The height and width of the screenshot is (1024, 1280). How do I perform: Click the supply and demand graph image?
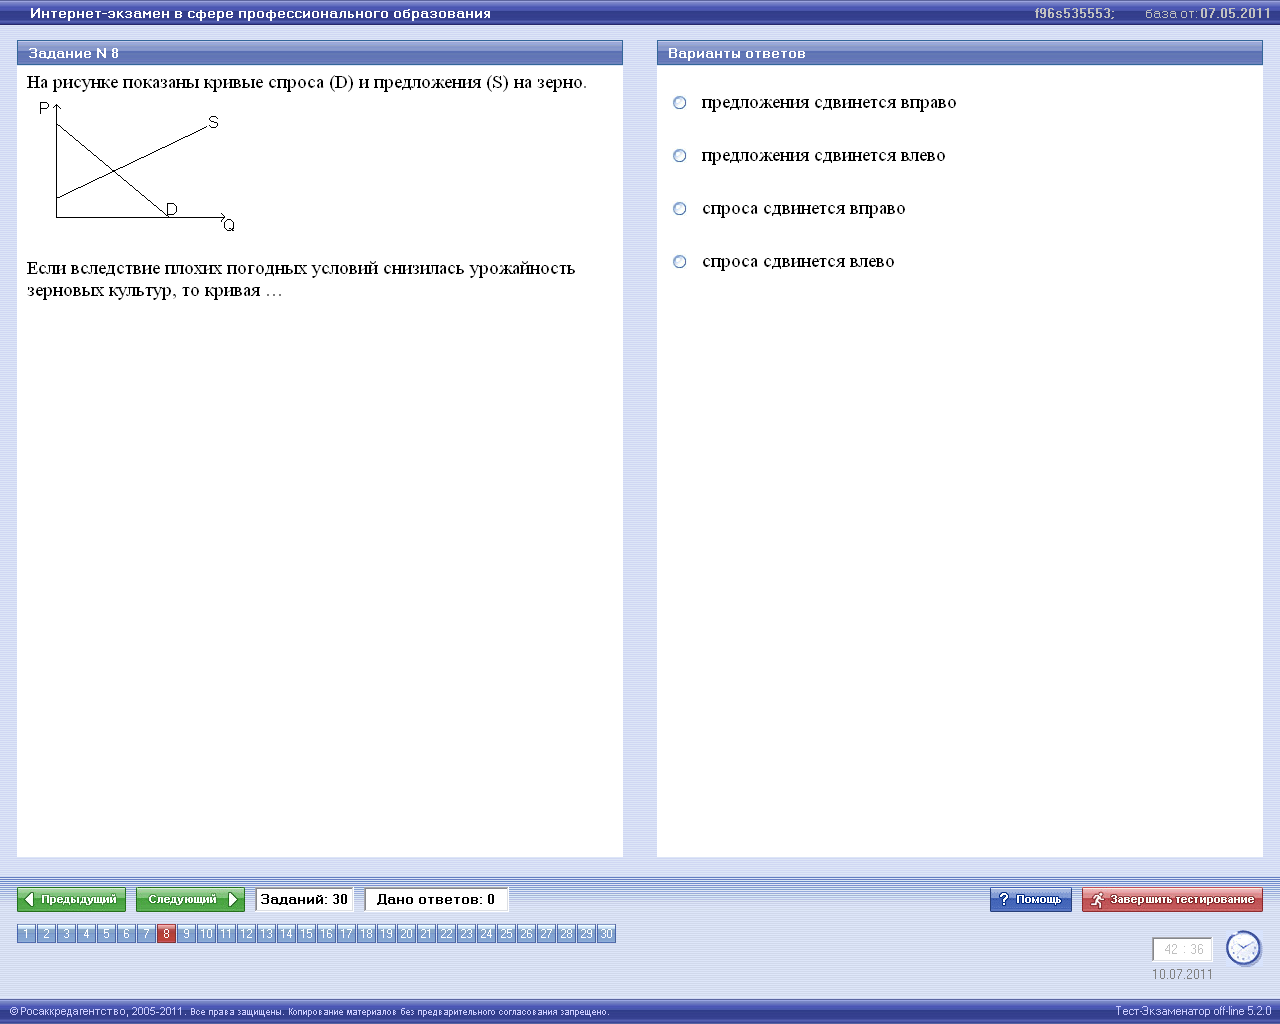click(136, 166)
